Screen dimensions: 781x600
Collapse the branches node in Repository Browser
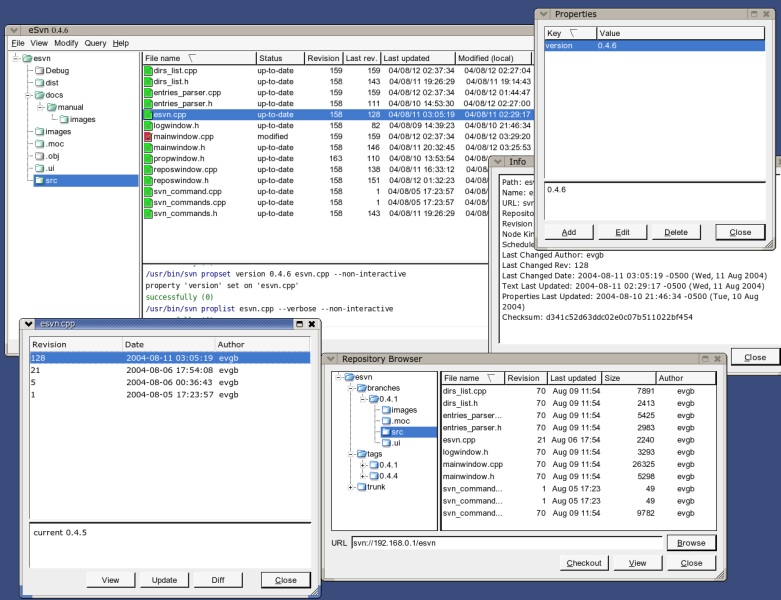(x=351, y=388)
